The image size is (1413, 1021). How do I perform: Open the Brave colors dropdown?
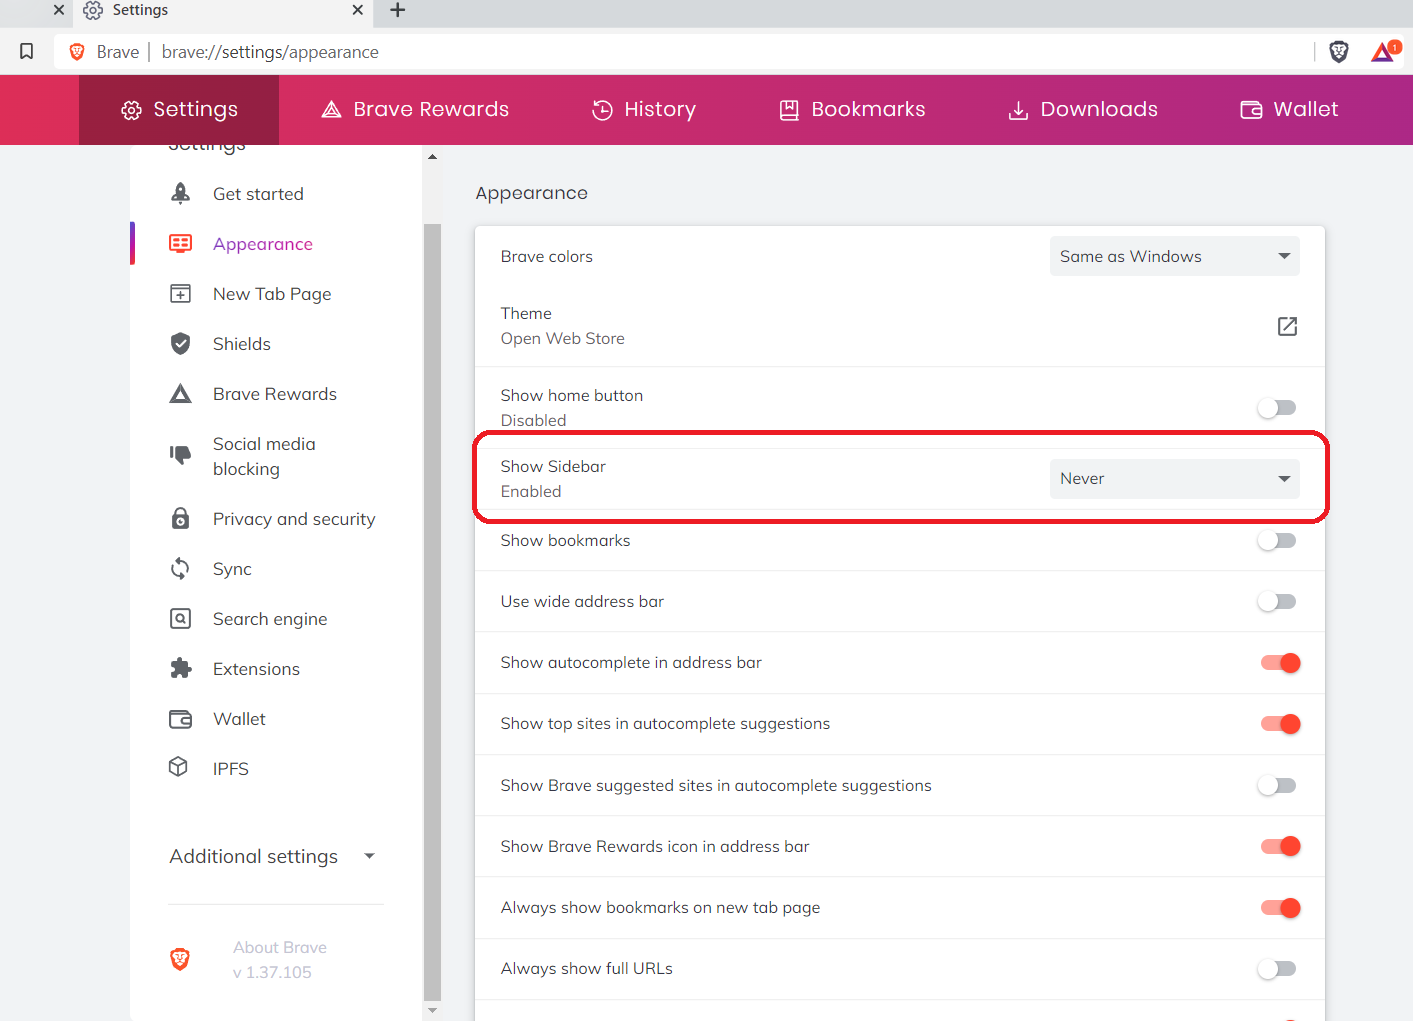tap(1174, 256)
